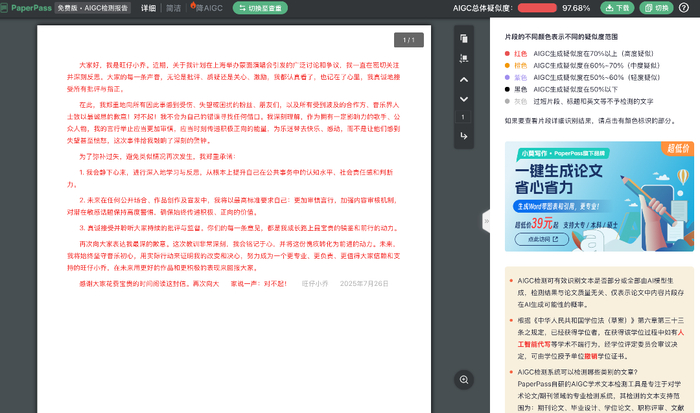Click the jump-to-page arrow icon
This screenshot has width=700, height=413.
(464, 136)
